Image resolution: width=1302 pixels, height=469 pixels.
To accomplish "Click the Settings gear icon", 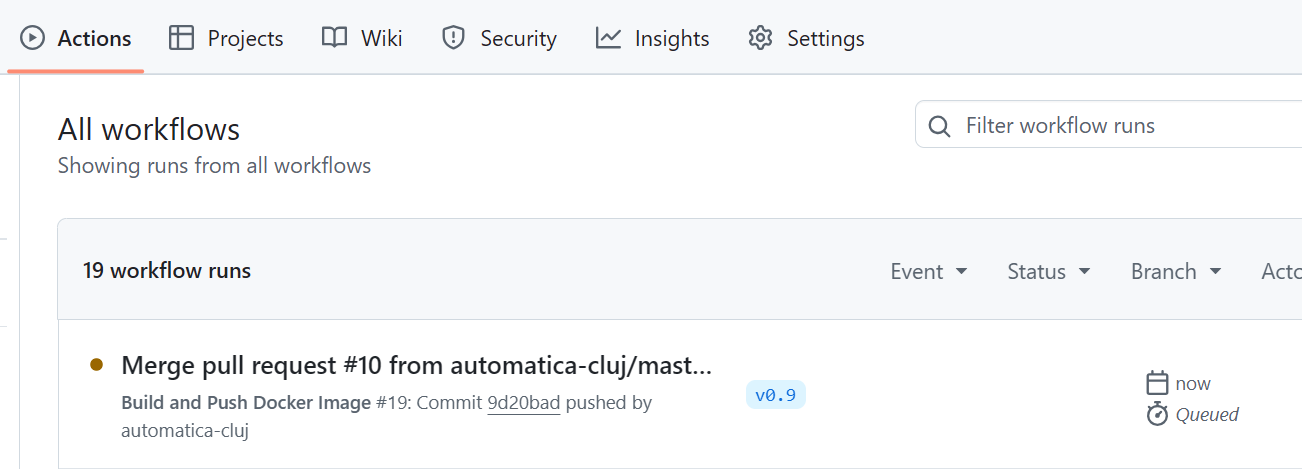I will pos(761,38).
